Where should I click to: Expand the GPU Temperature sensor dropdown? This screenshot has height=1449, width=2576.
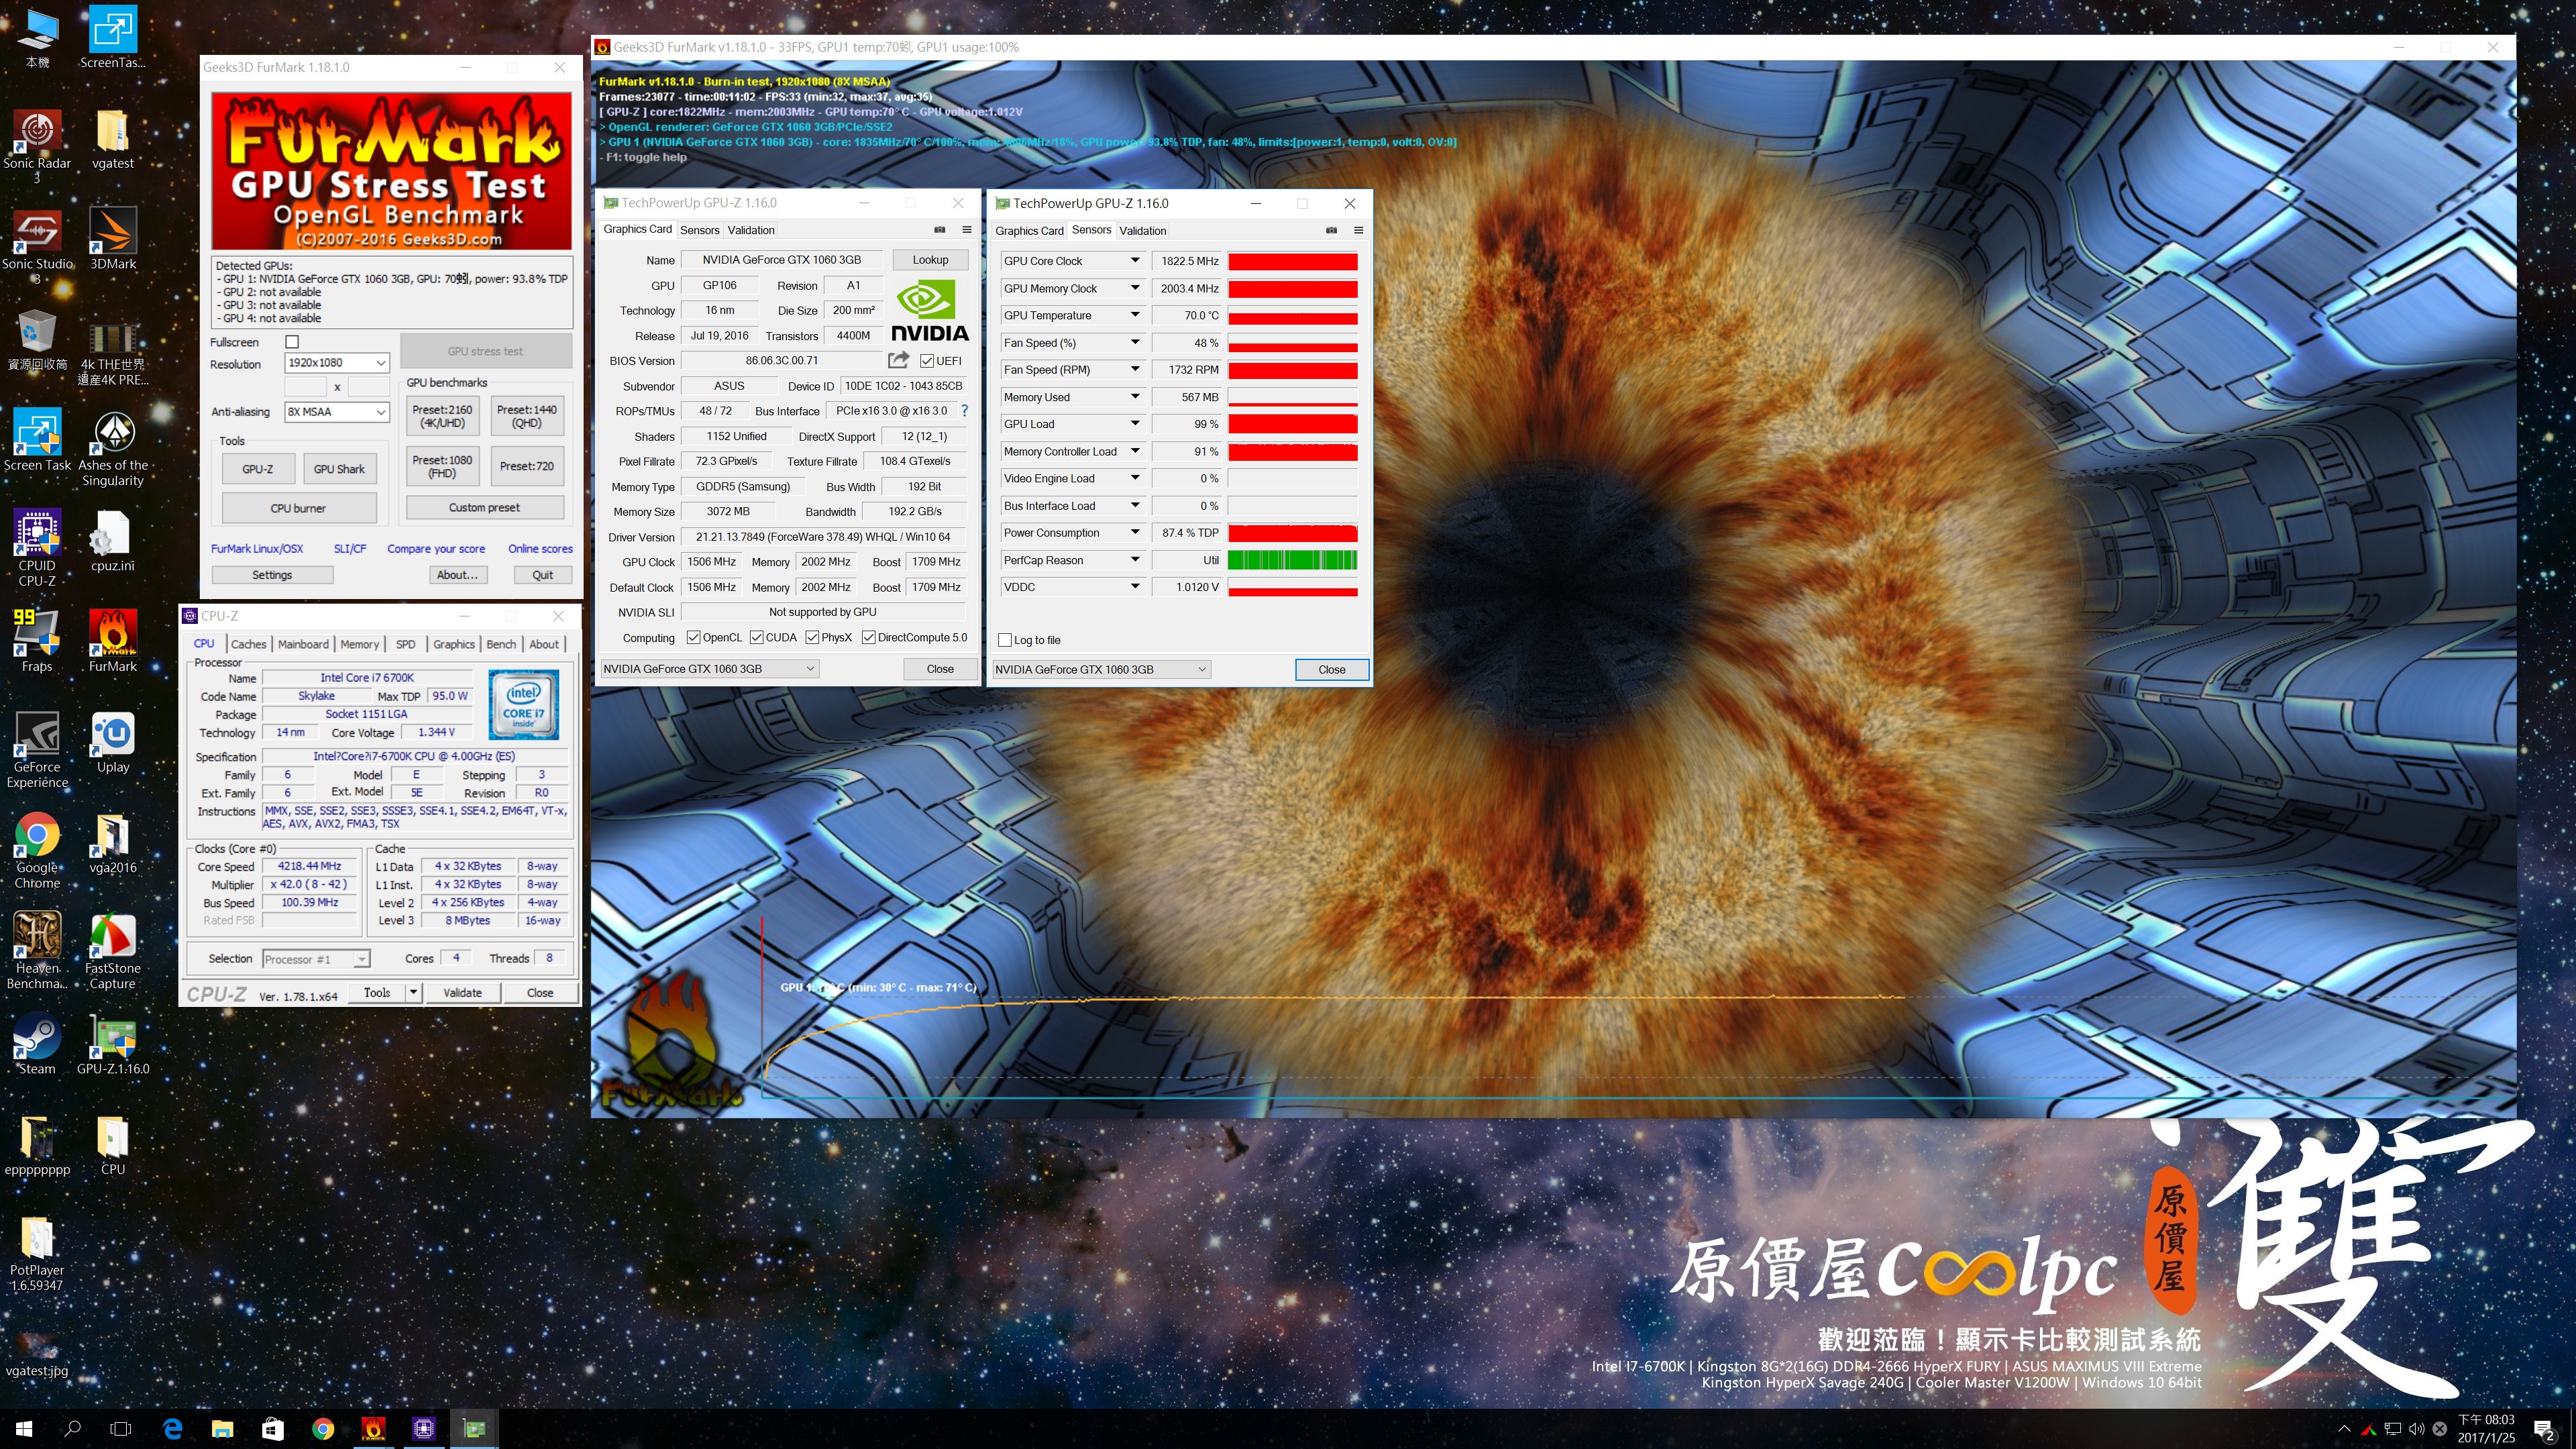pos(1135,315)
